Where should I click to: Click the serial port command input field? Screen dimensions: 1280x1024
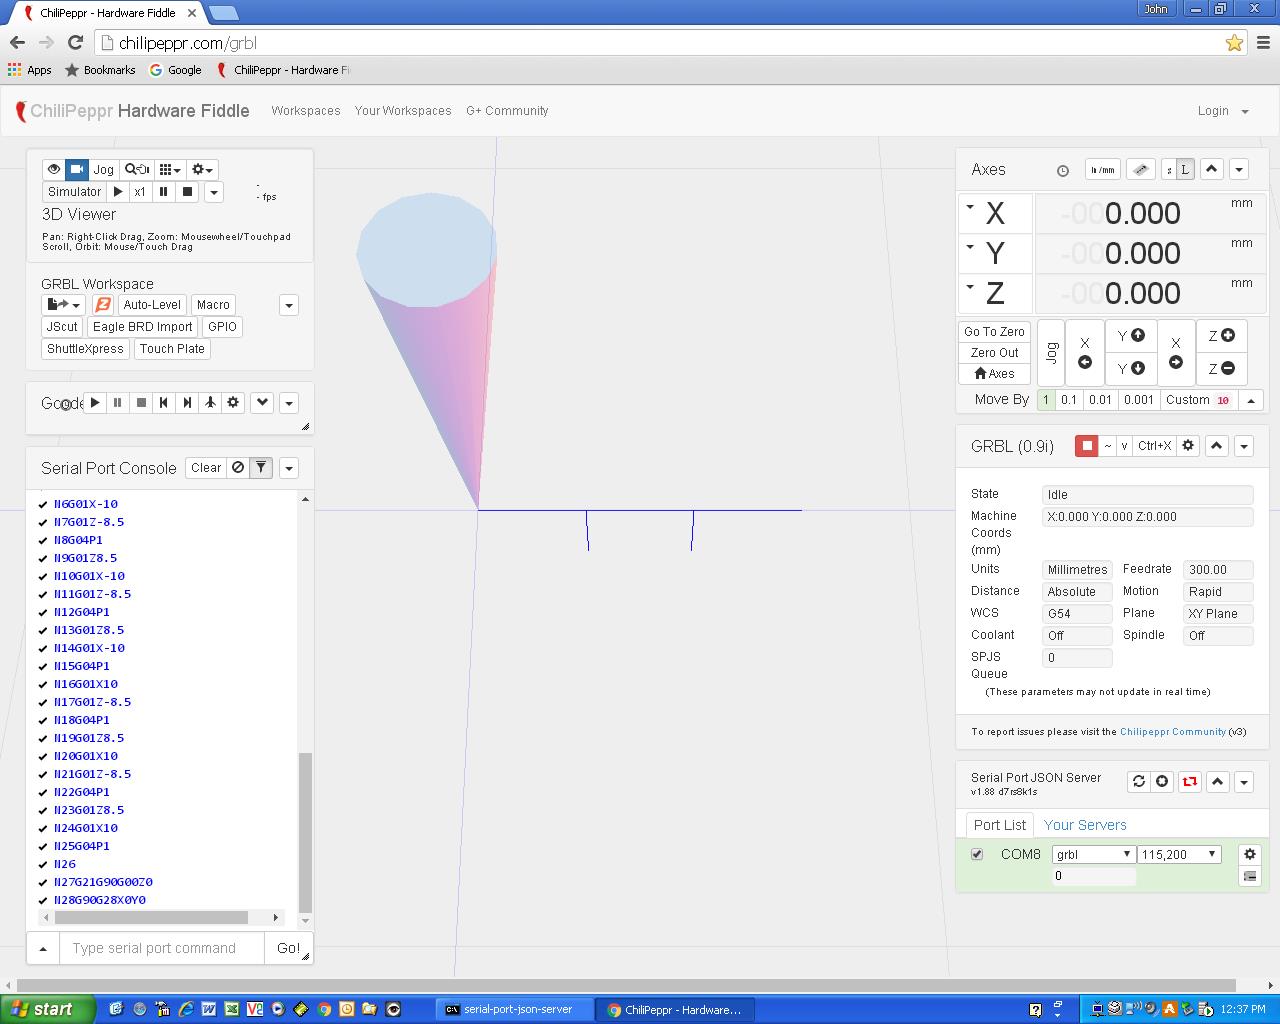[162, 948]
